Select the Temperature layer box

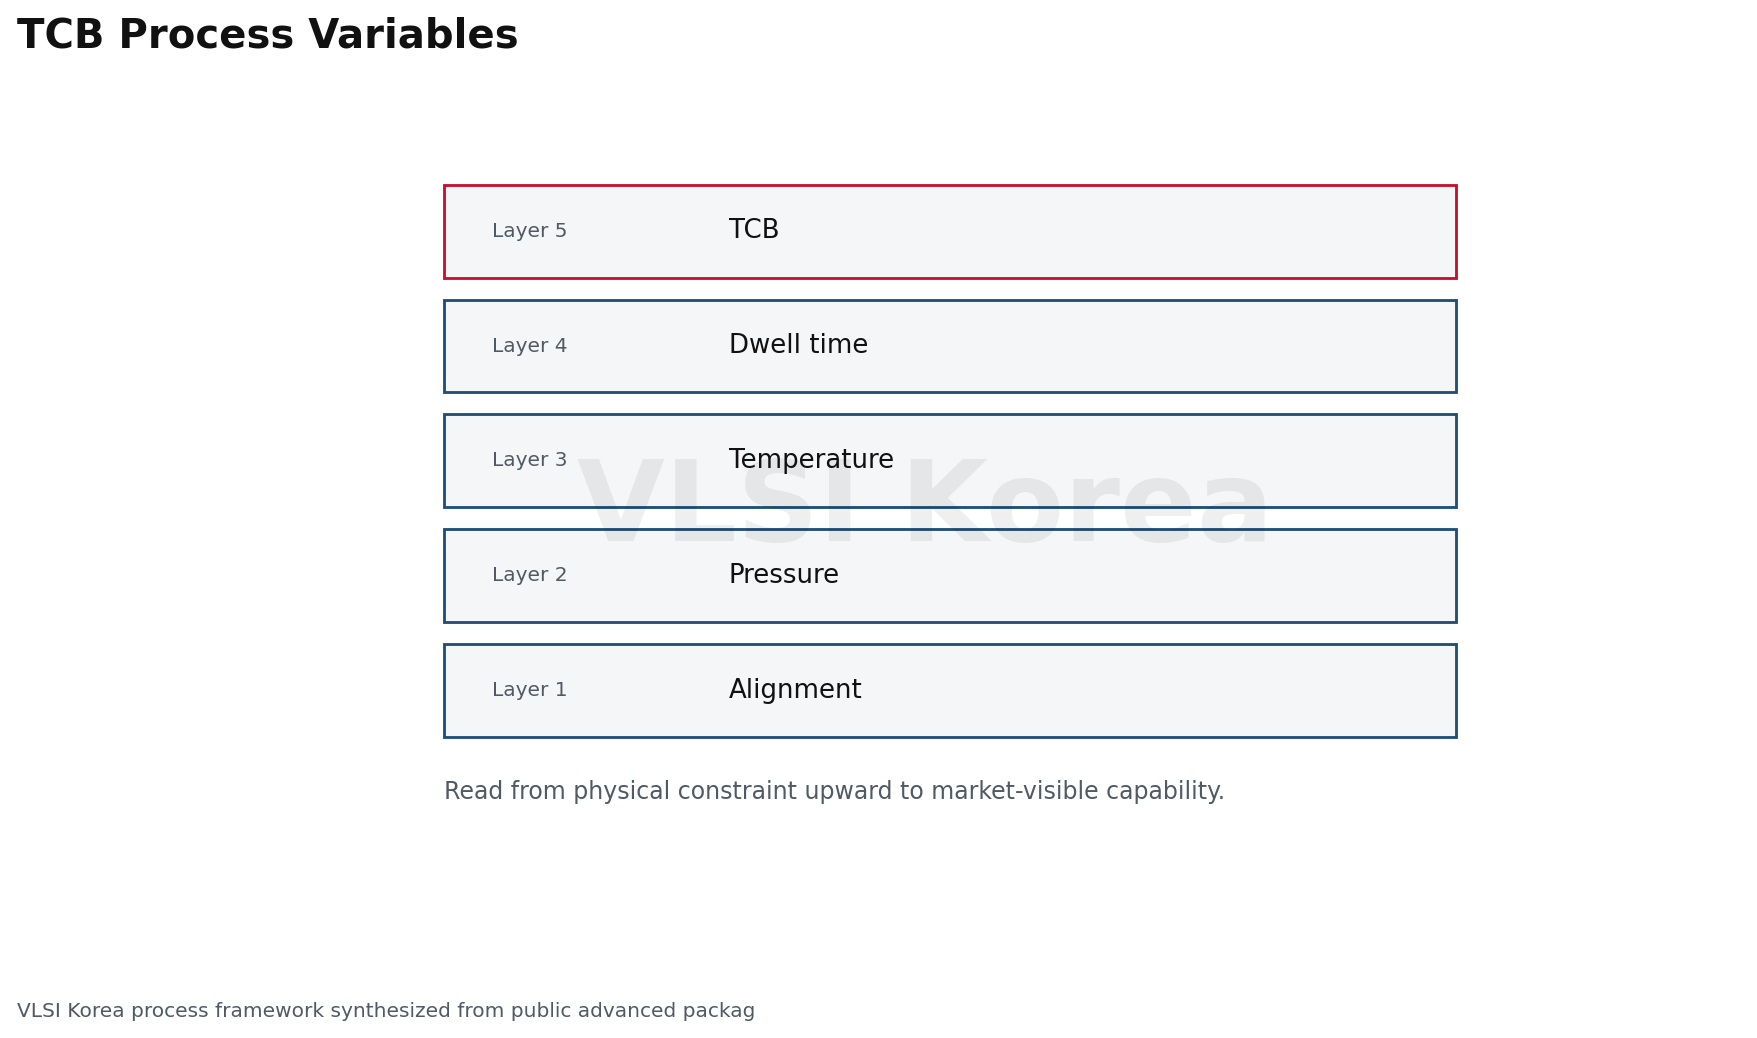coord(950,461)
